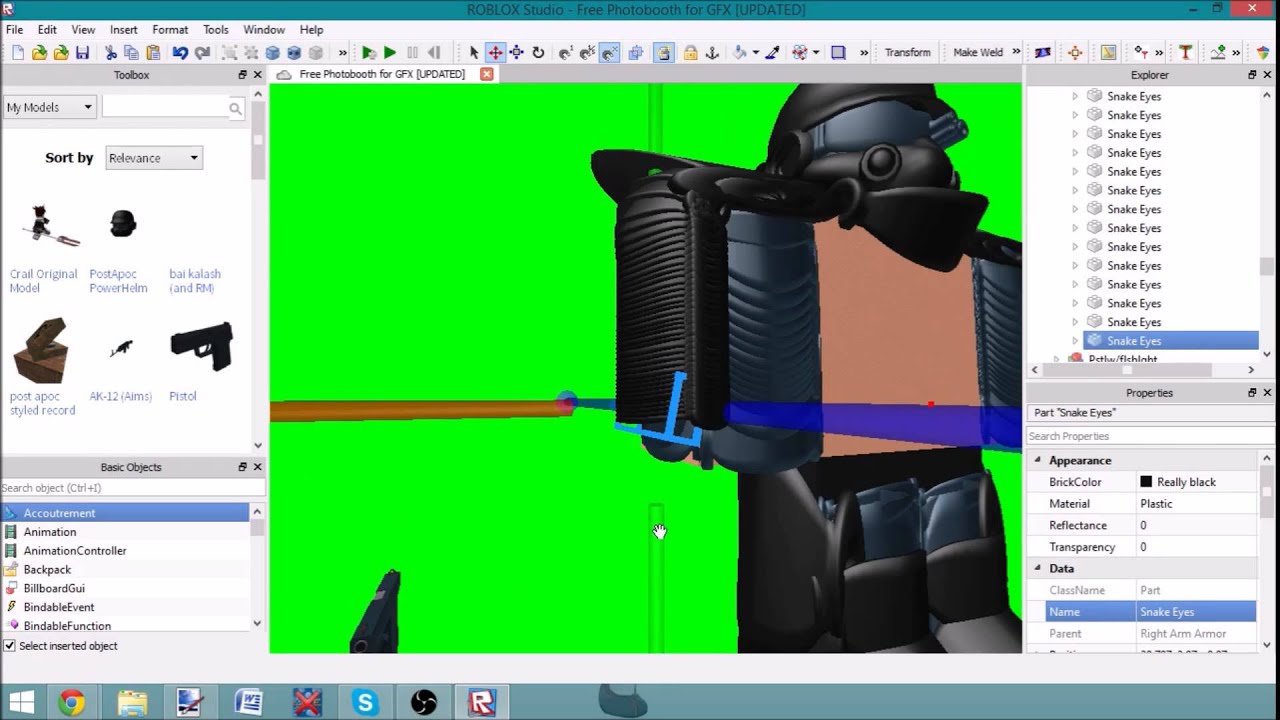Activate the Move tool
This screenshot has height=720, width=1280.
point(495,53)
